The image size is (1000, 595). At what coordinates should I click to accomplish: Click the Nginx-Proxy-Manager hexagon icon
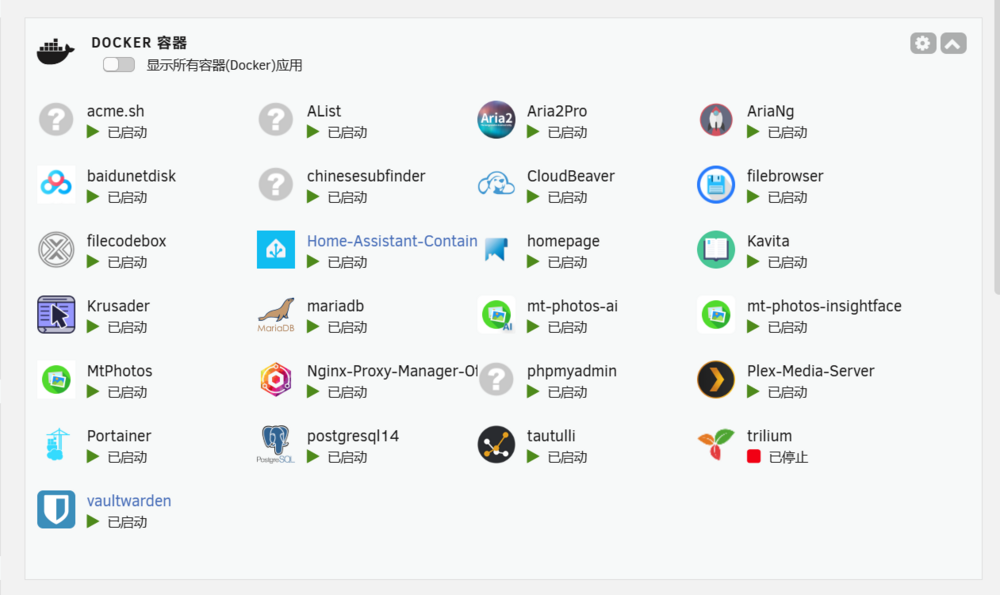[276, 379]
